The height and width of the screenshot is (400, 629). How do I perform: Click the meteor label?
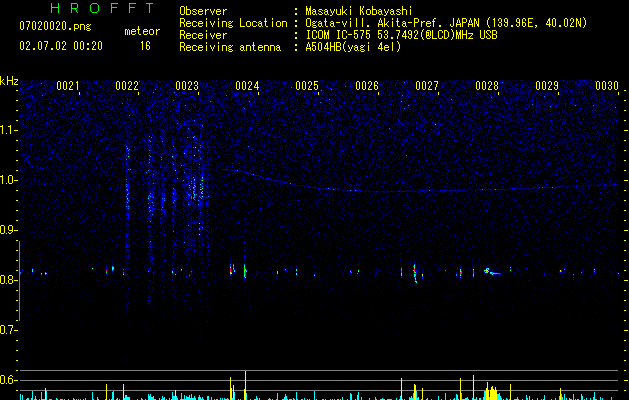click(142, 31)
